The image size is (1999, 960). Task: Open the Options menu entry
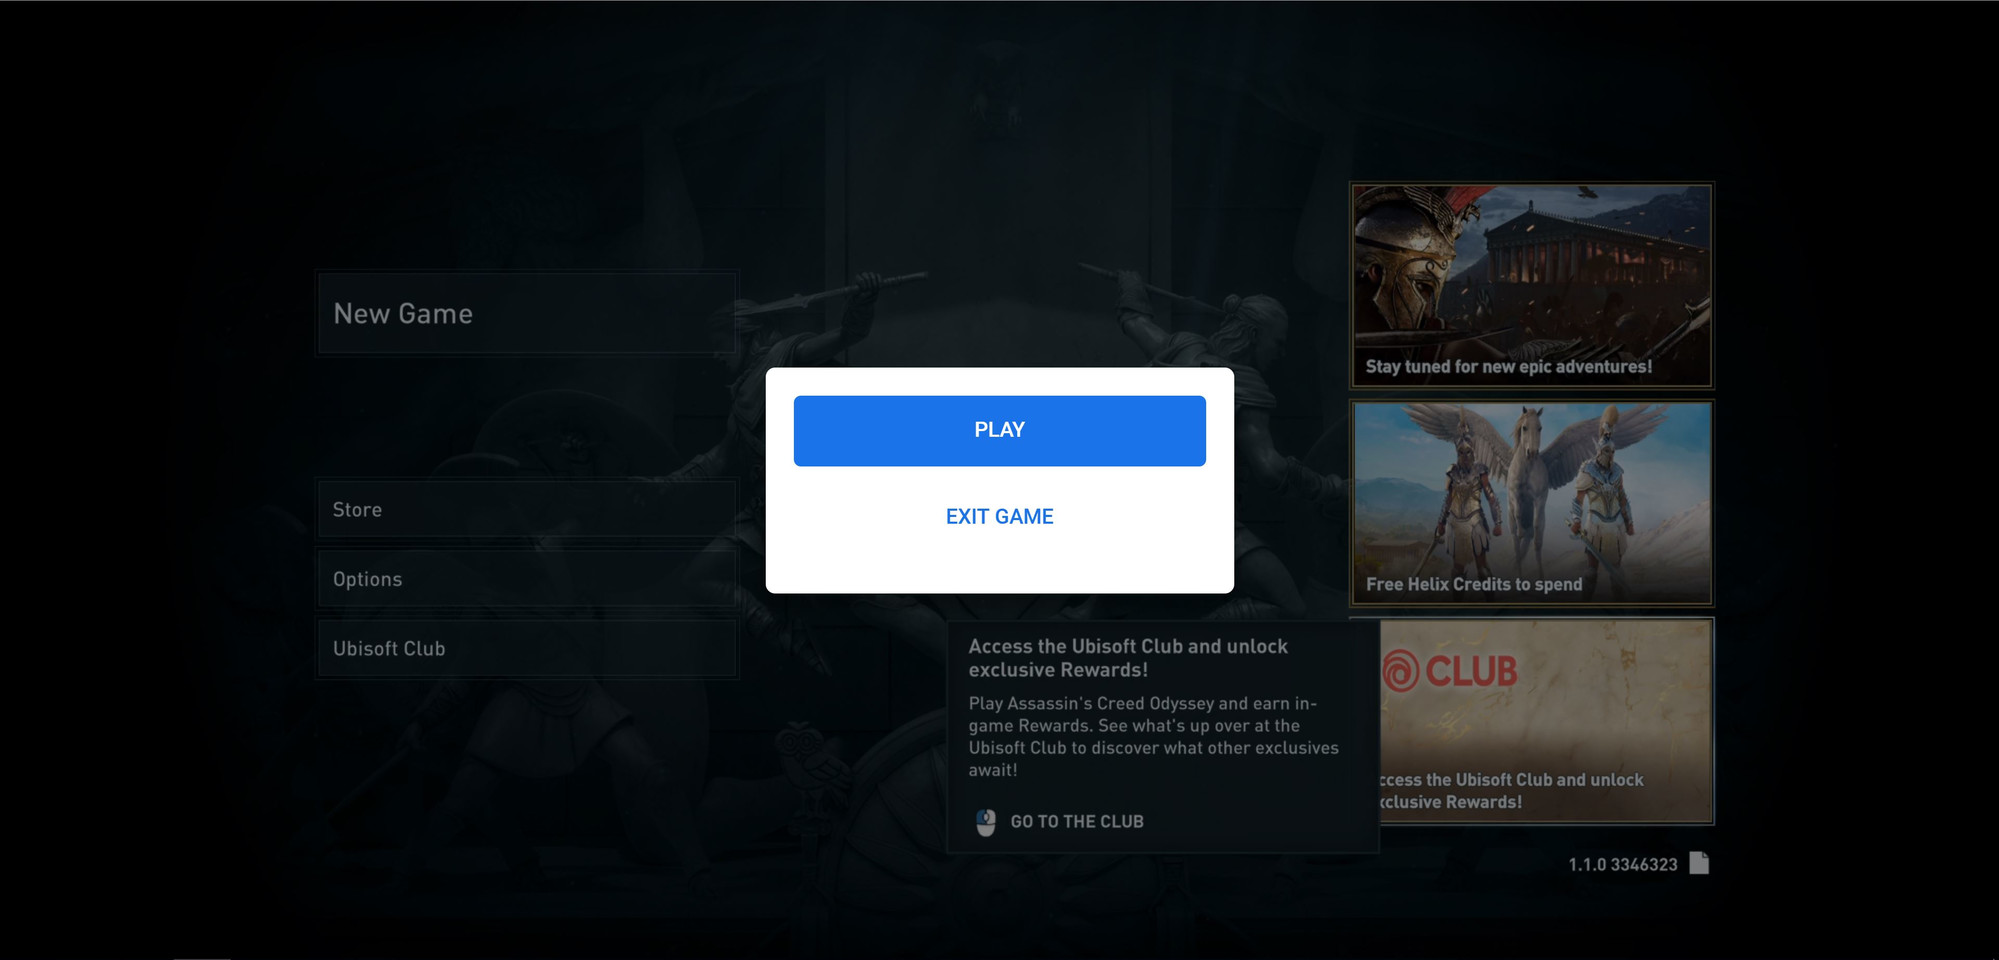[x=527, y=579]
